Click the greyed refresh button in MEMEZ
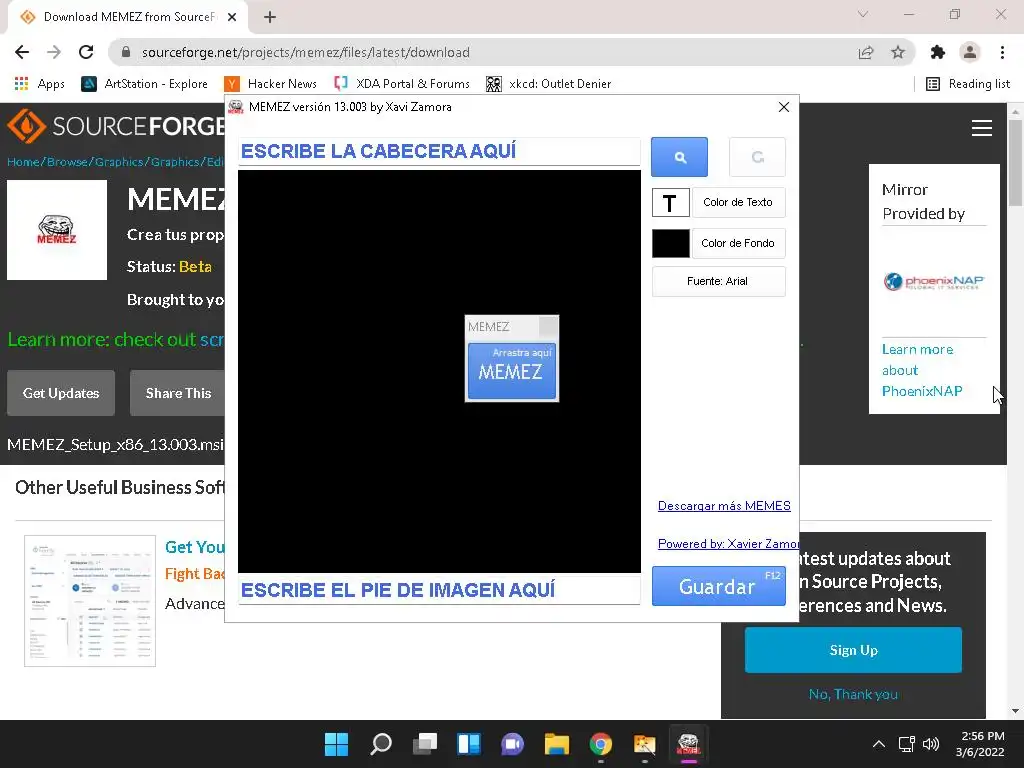Viewport: 1024px width, 768px height. pos(757,157)
